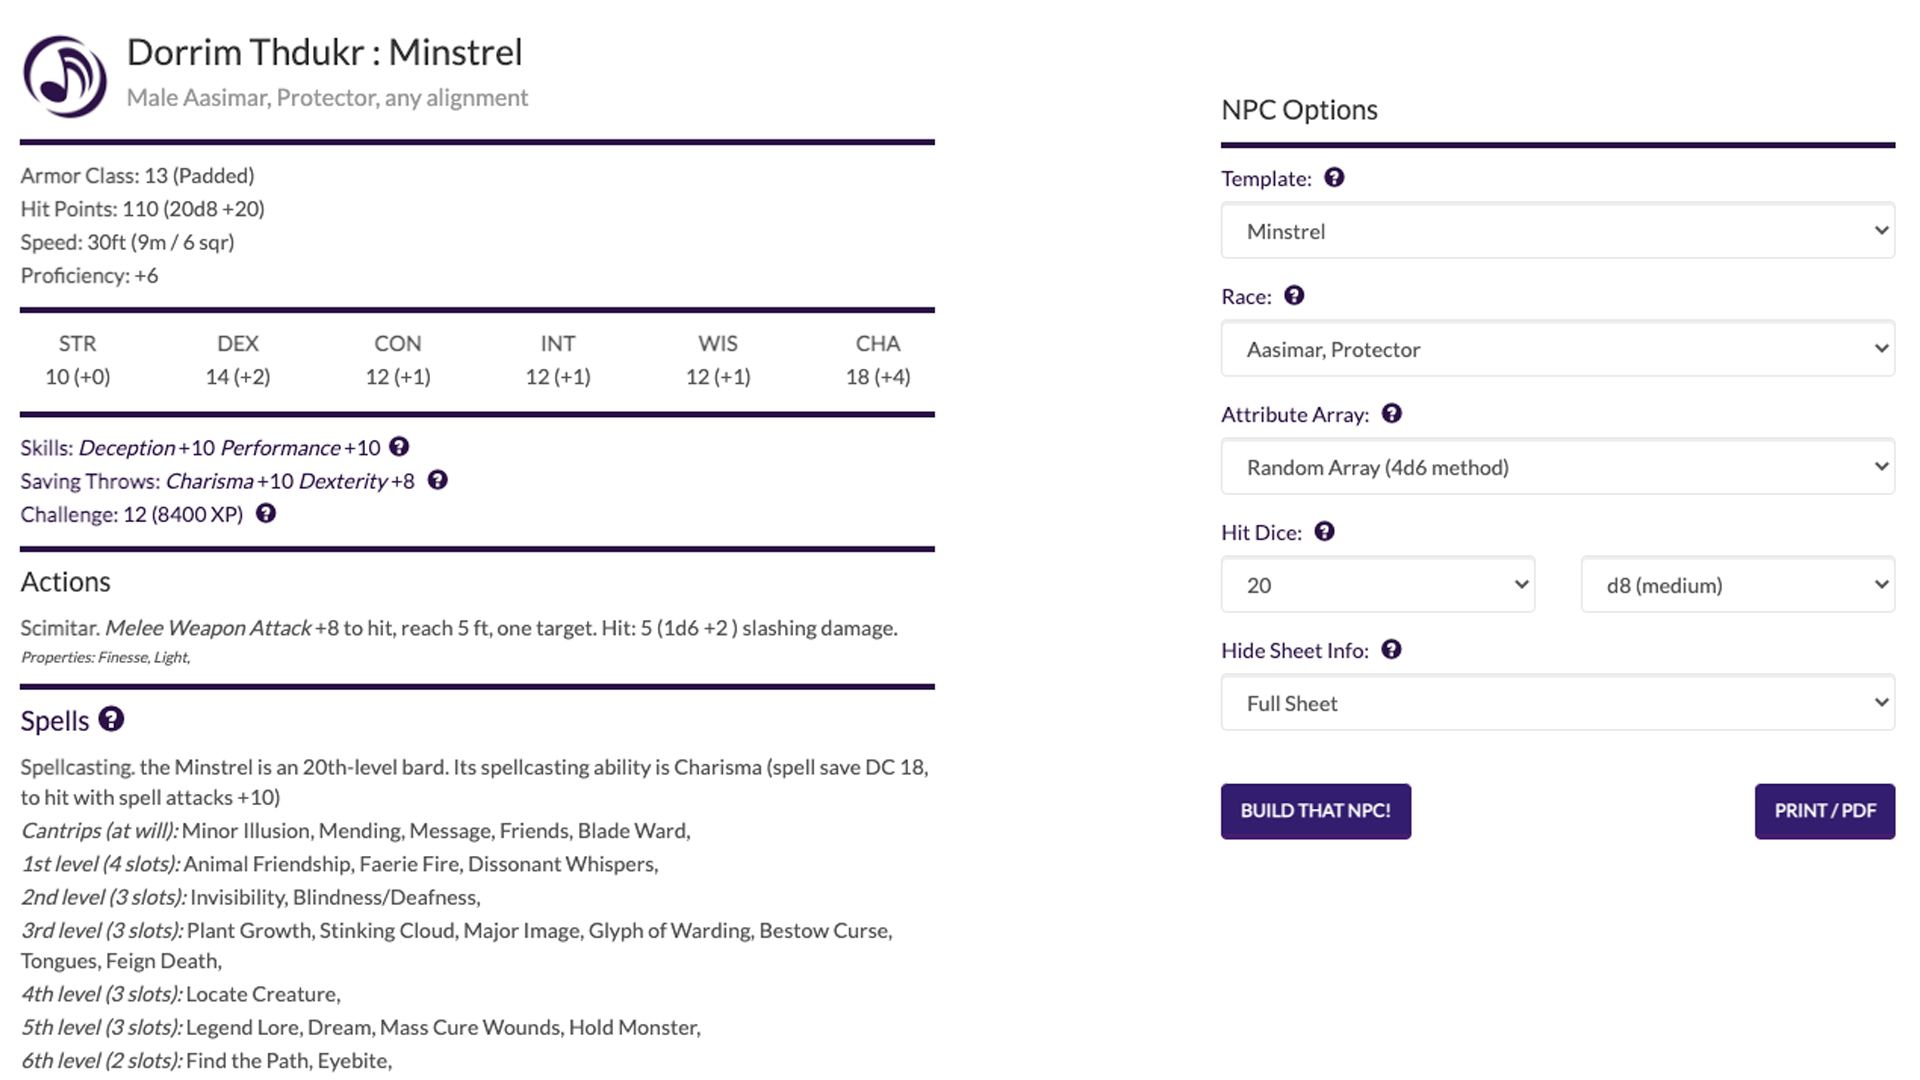Click the PRINT / PDF button
This screenshot has width=1920, height=1080.
[x=1824, y=811]
